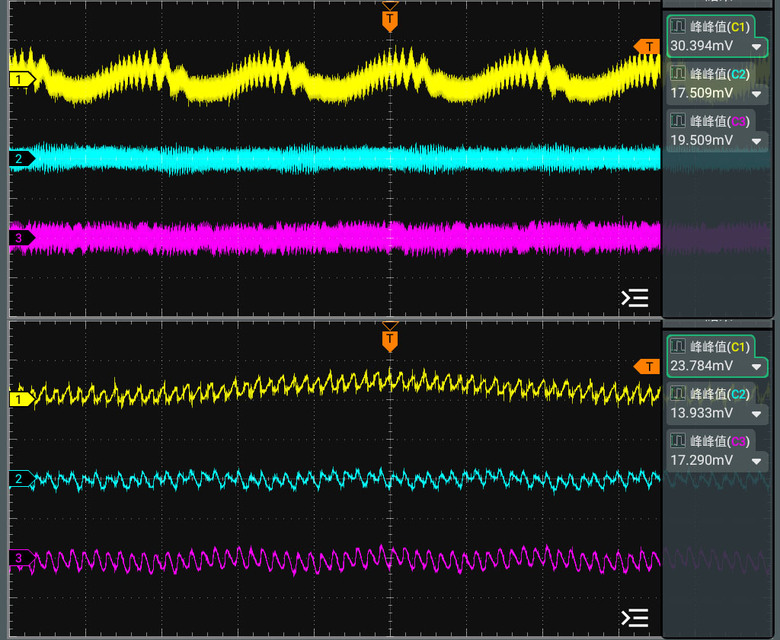This screenshot has height=640, width=780.
Task: Click 峰峰值(C2) label in upper panel
Action: pyautogui.click(x=720, y=74)
